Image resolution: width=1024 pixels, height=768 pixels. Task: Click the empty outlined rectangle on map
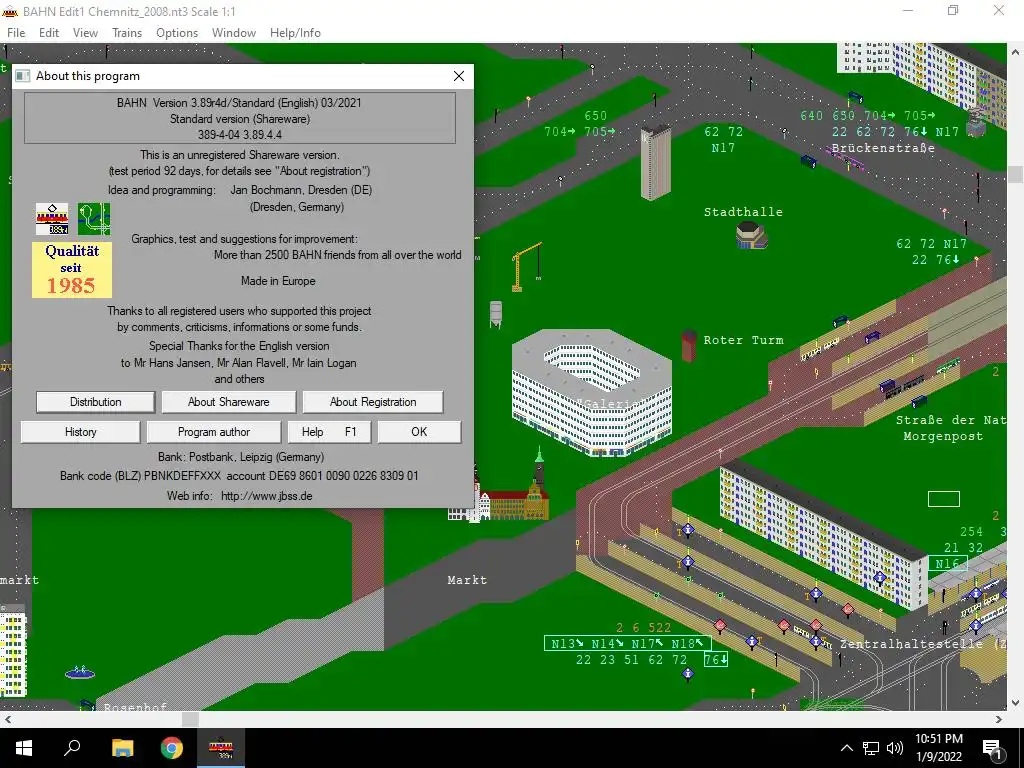944,499
